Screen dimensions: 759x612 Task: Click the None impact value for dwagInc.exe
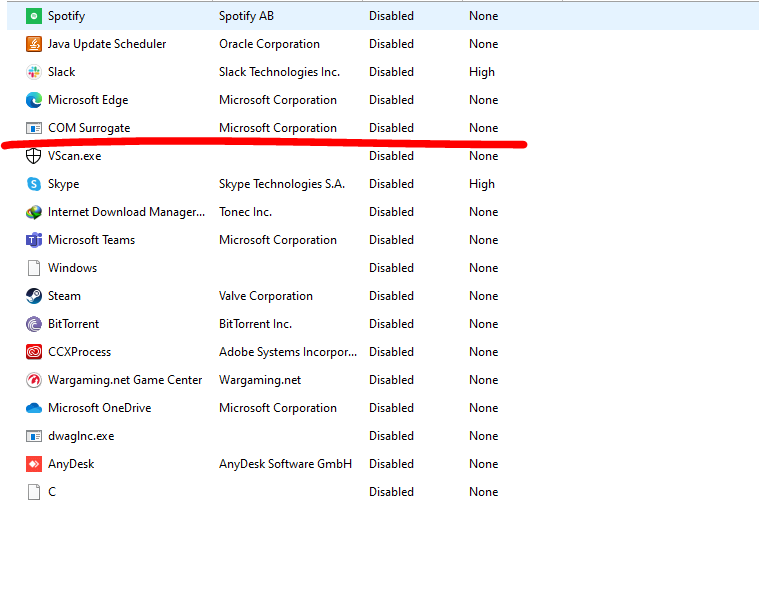pyautogui.click(x=484, y=436)
